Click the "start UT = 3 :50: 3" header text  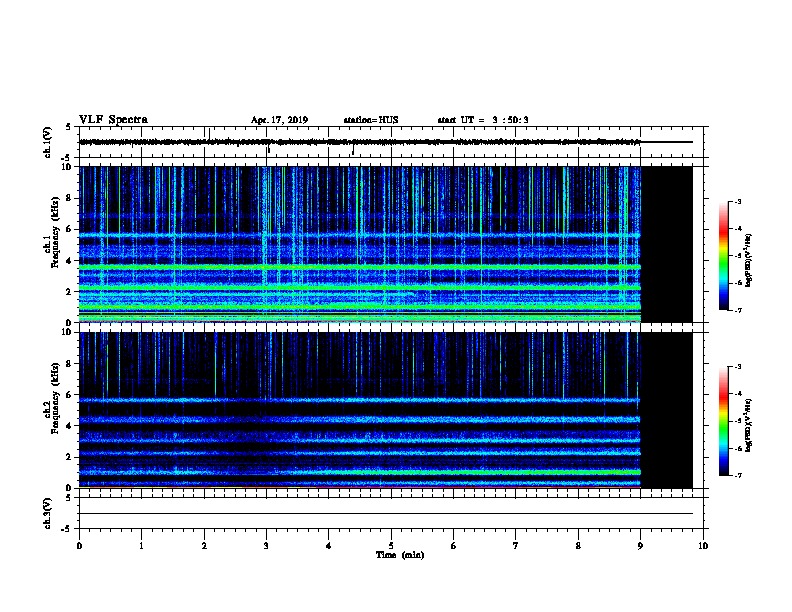point(483,120)
